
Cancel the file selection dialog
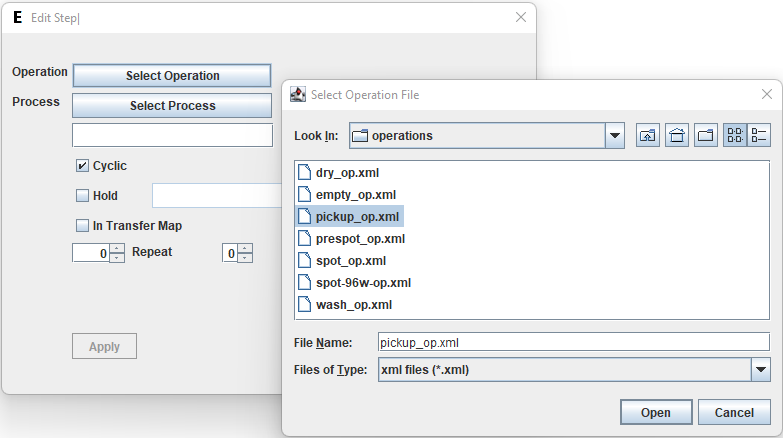click(734, 412)
